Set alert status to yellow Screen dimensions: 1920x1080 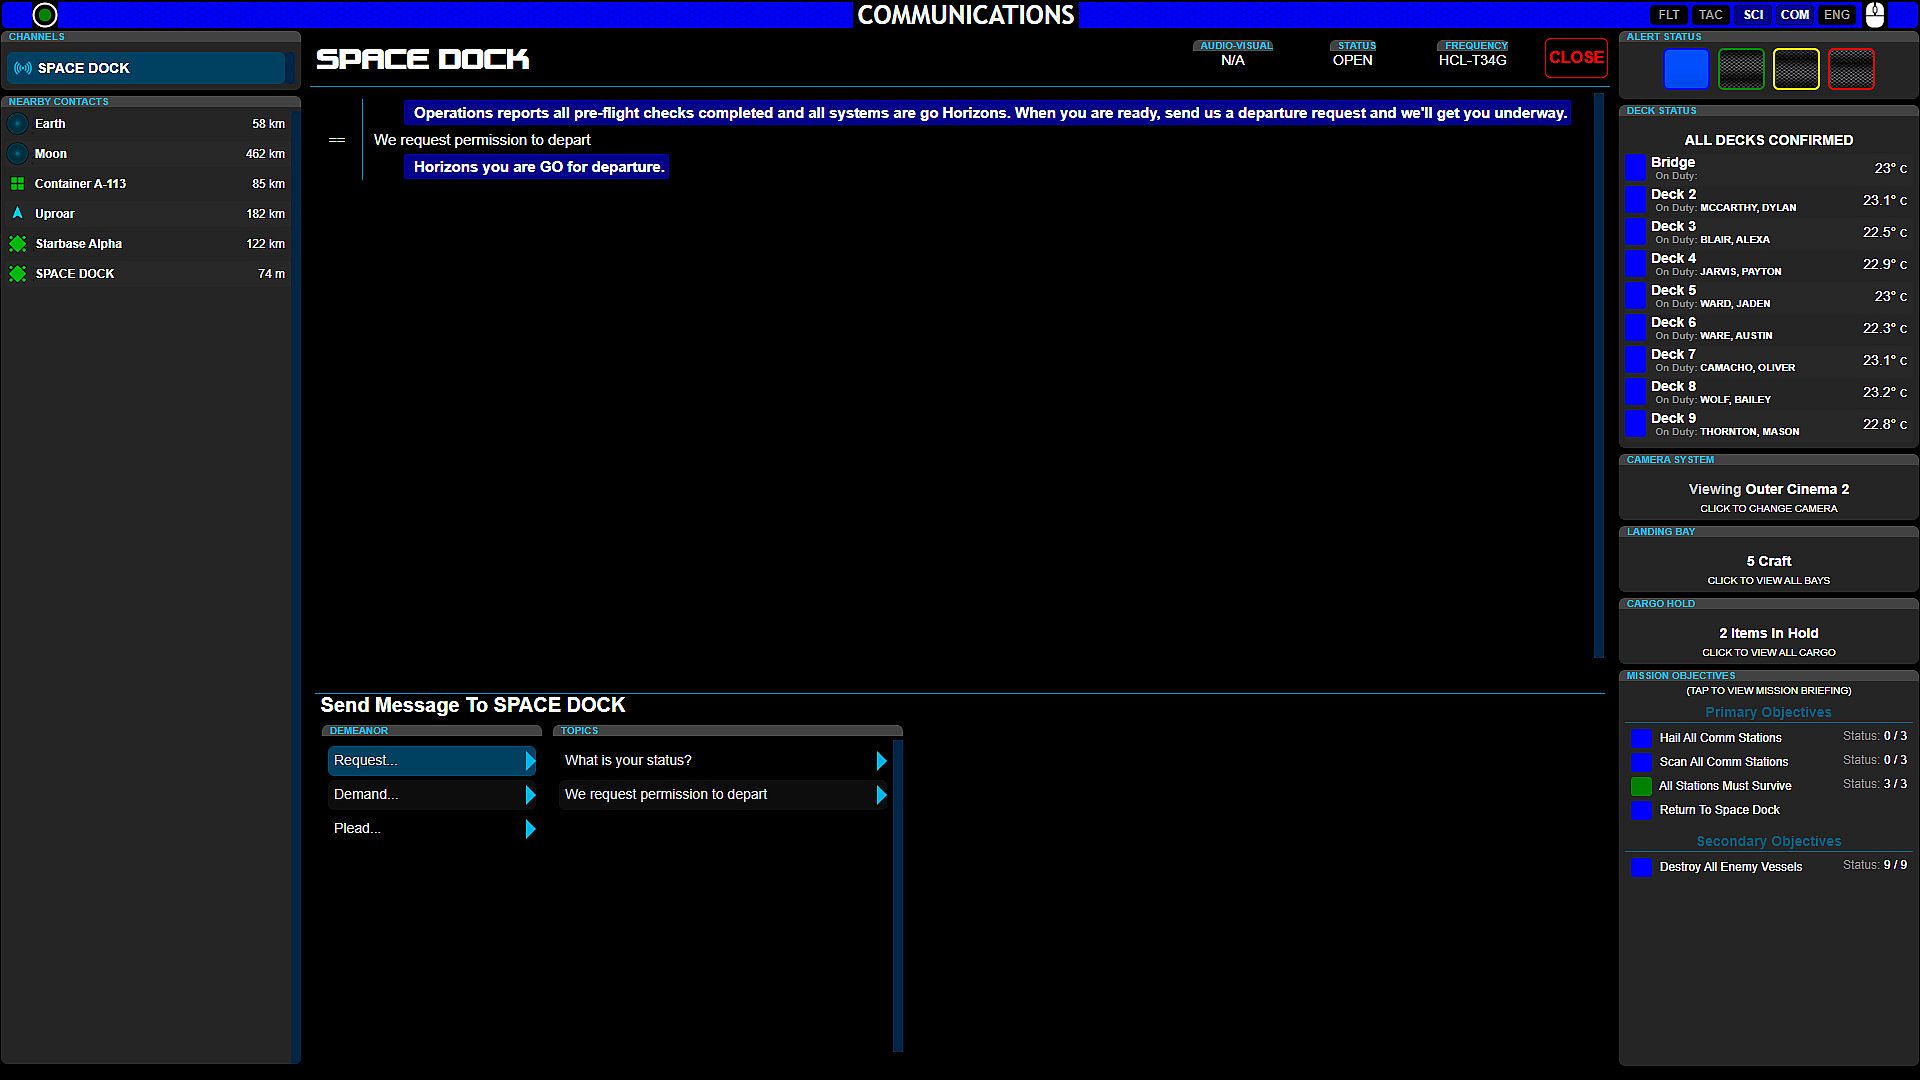coord(1796,69)
